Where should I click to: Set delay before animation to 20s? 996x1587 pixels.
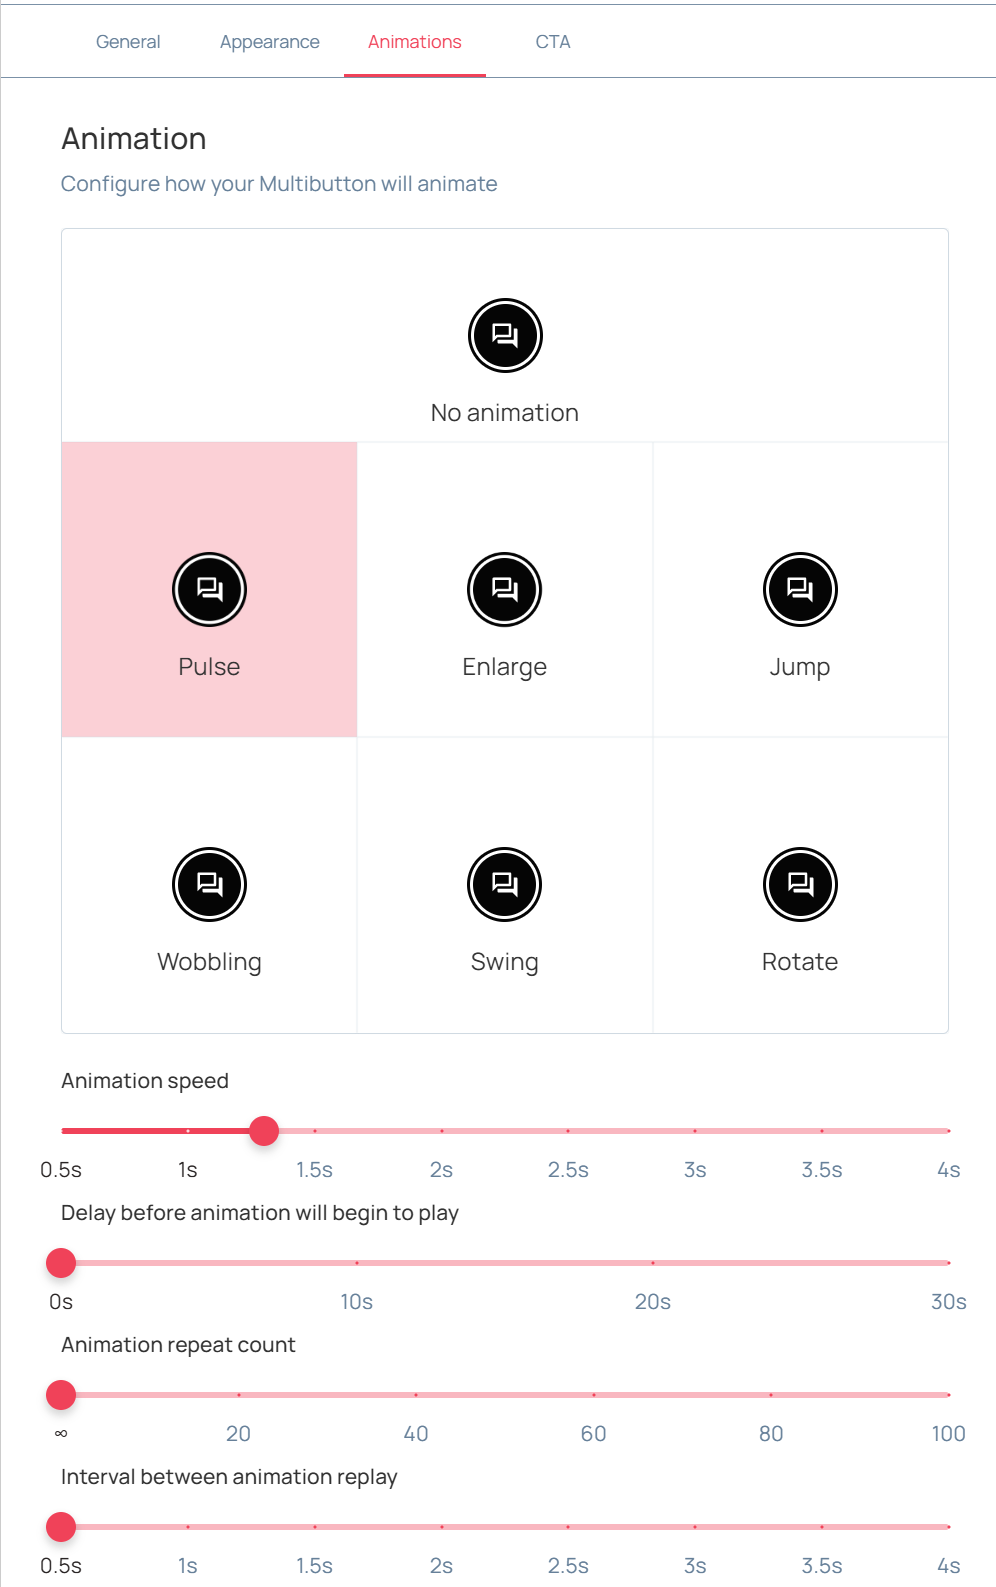(653, 1263)
